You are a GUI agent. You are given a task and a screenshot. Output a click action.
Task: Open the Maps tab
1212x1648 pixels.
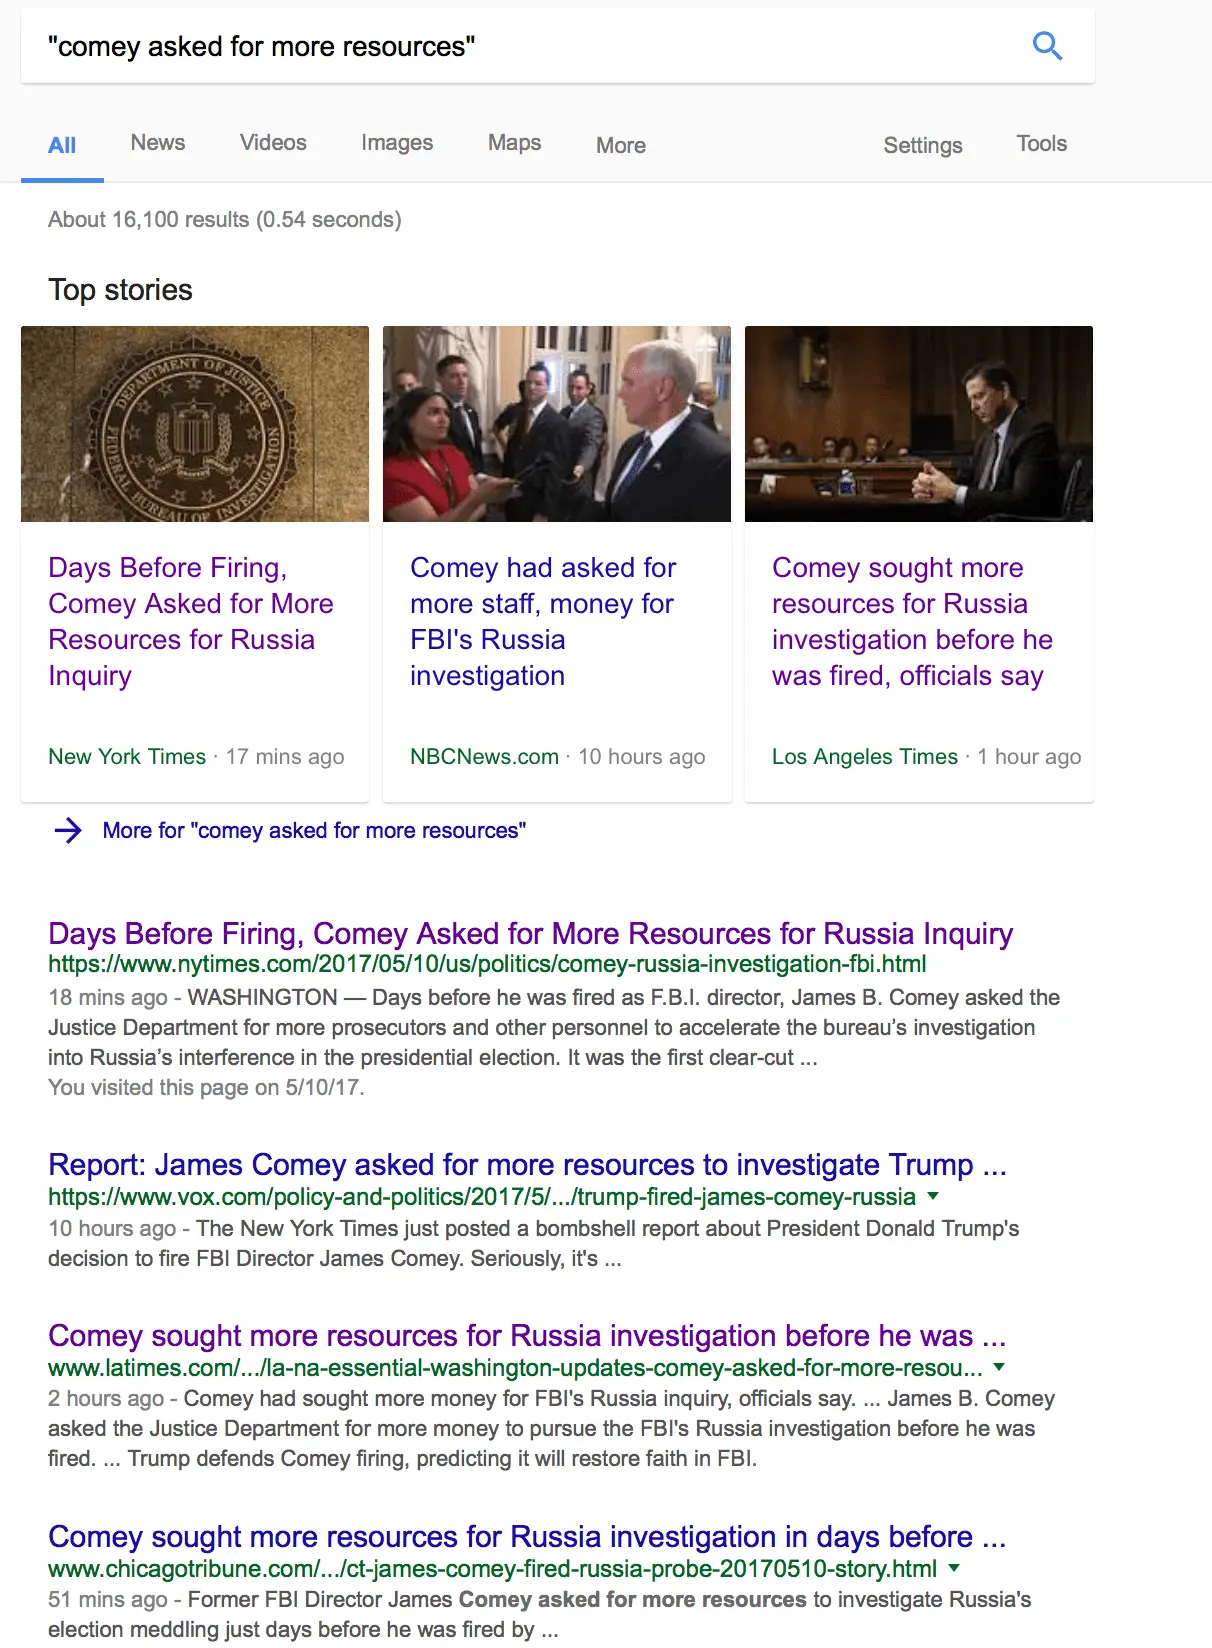[x=515, y=144]
